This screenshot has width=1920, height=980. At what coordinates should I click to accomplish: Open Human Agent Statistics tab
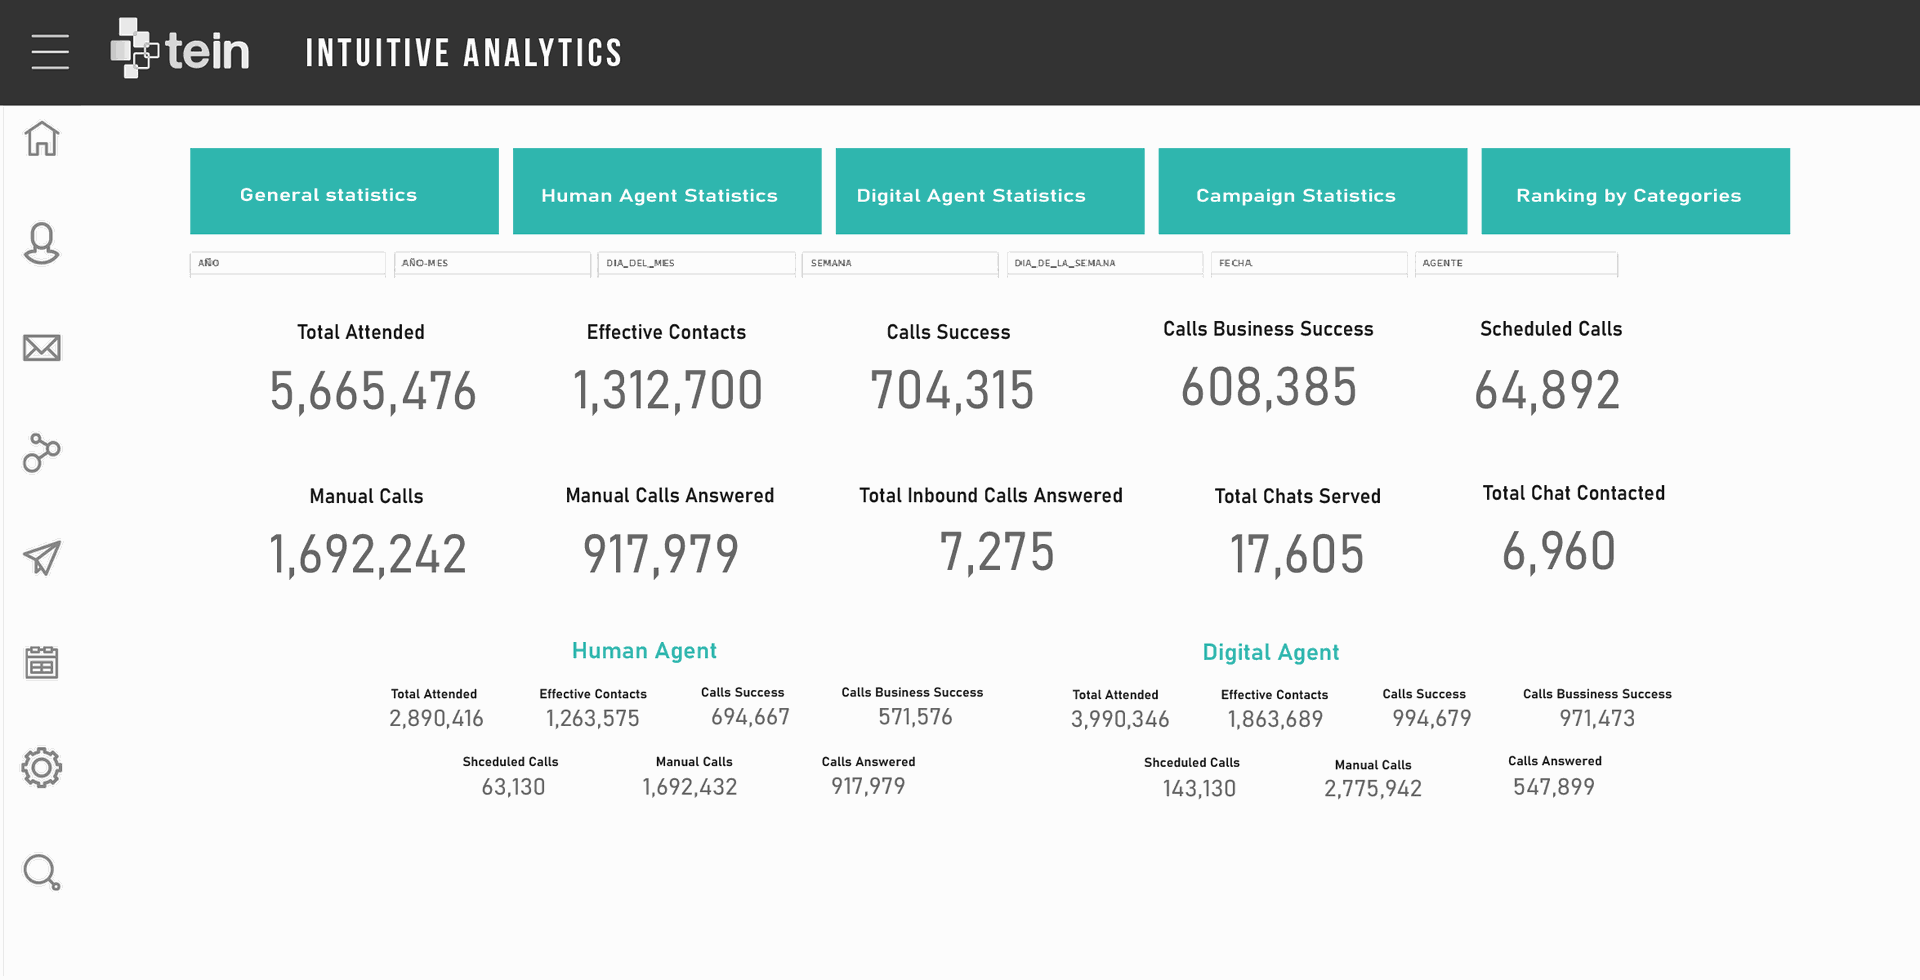pos(667,192)
